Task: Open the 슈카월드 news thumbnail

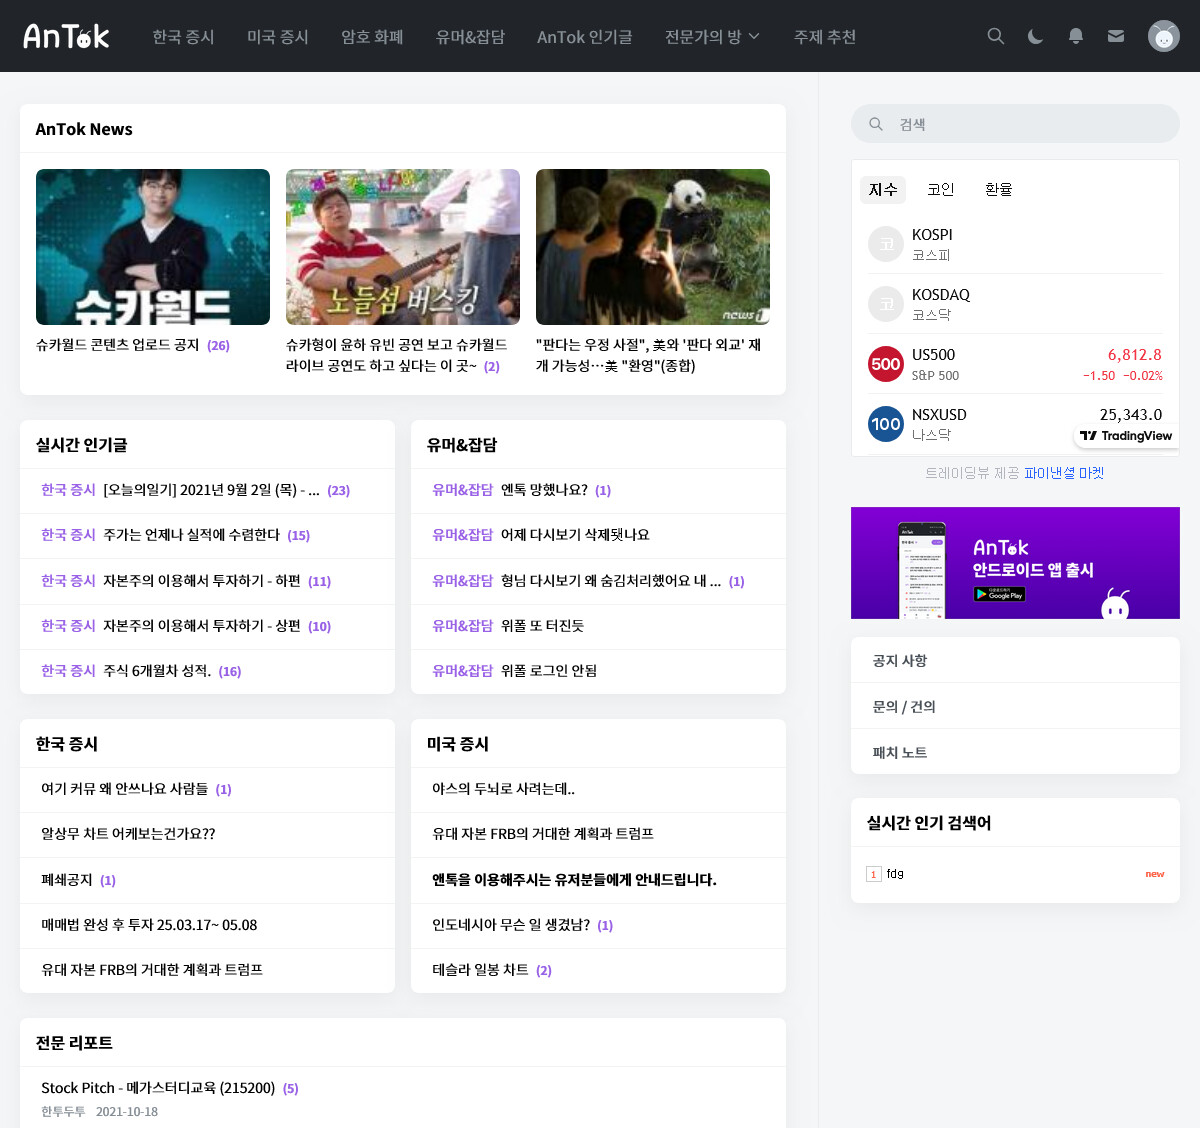Action: tap(153, 247)
